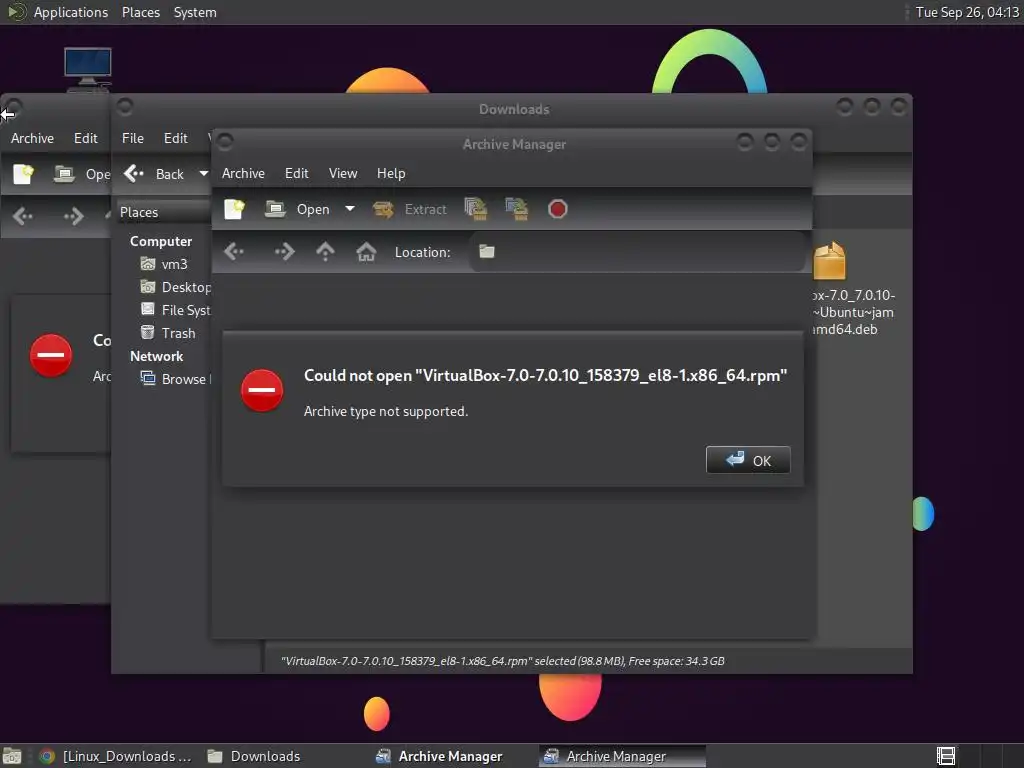
Task: Click workspace switcher icon in bottom panel
Action: [946, 756]
